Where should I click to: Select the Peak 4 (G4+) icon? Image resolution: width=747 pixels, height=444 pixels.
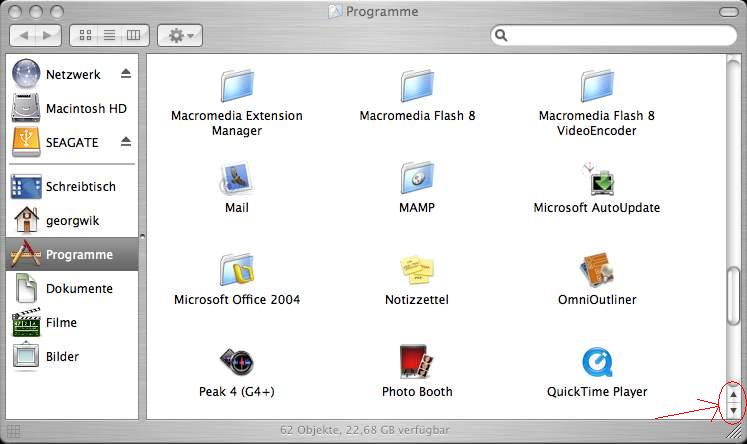tap(237, 362)
